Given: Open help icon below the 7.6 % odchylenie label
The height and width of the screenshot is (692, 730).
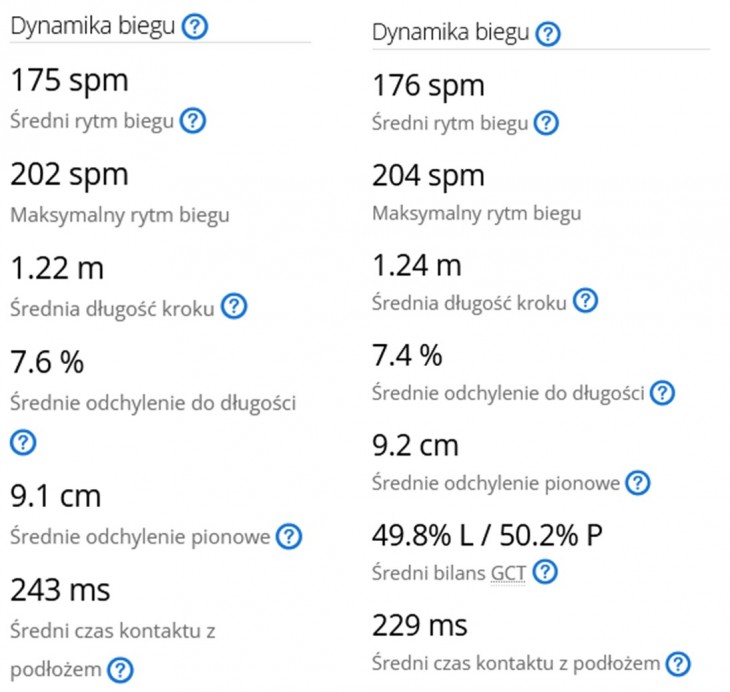Looking at the screenshot, I should click(x=23, y=442).
